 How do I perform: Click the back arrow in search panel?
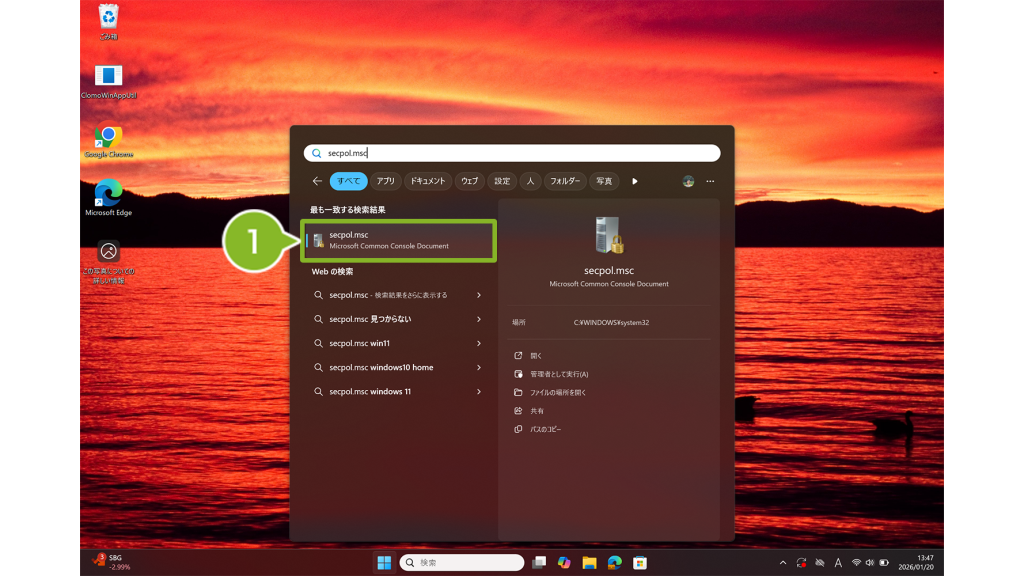[x=317, y=181]
